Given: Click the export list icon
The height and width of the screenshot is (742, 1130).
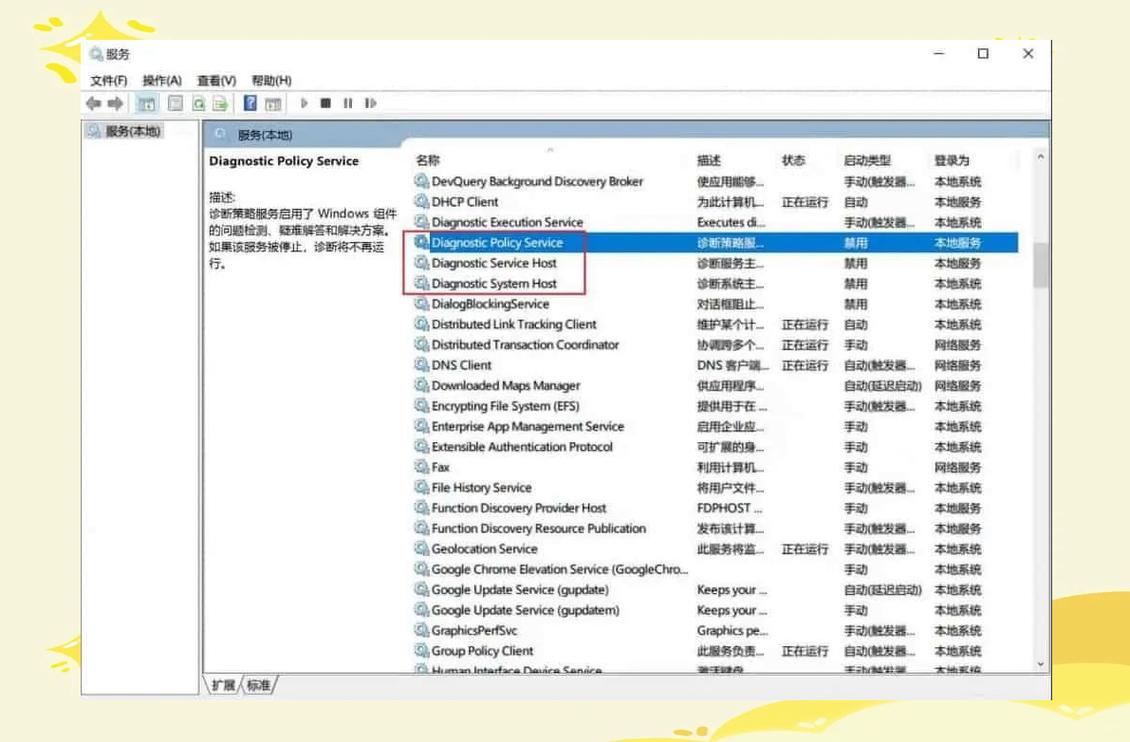Looking at the screenshot, I should point(219,100).
